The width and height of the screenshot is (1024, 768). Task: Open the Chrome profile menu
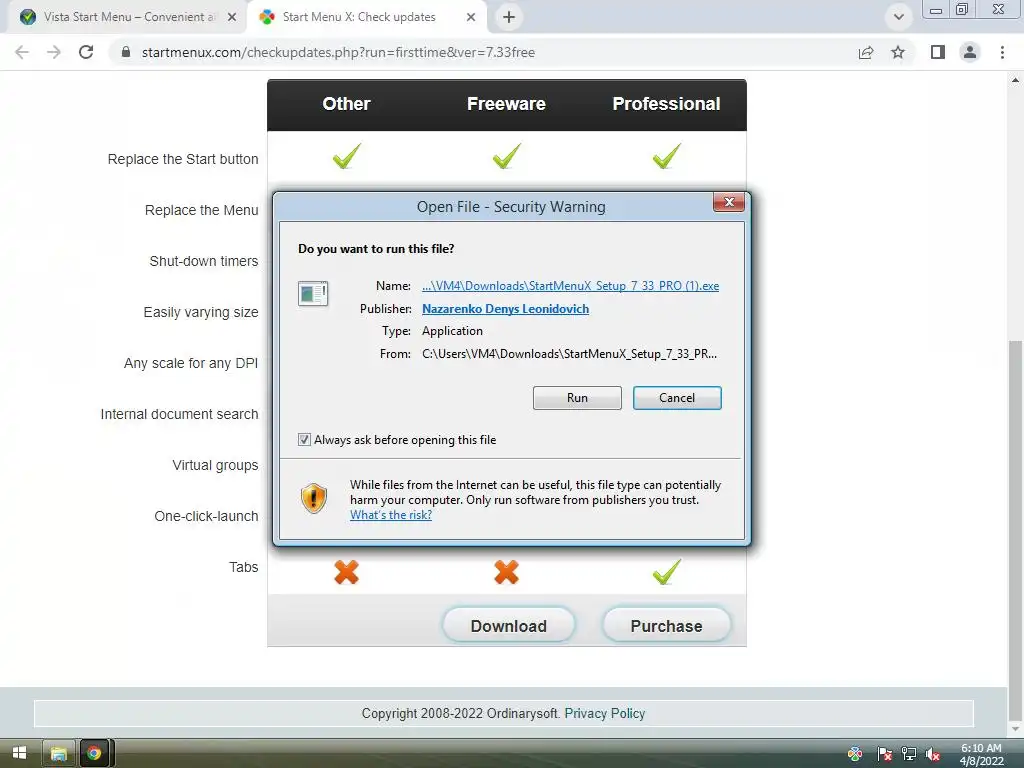click(x=970, y=52)
